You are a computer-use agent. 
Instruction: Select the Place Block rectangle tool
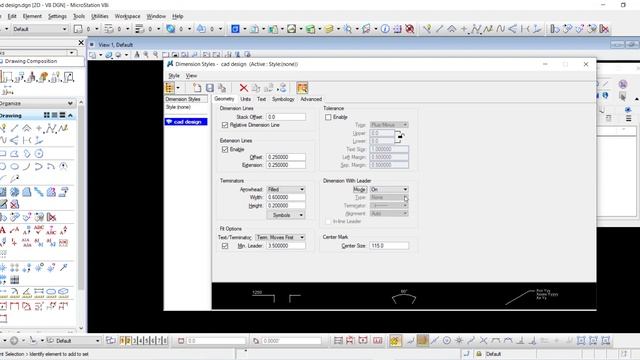pyautogui.click(x=3, y=153)
